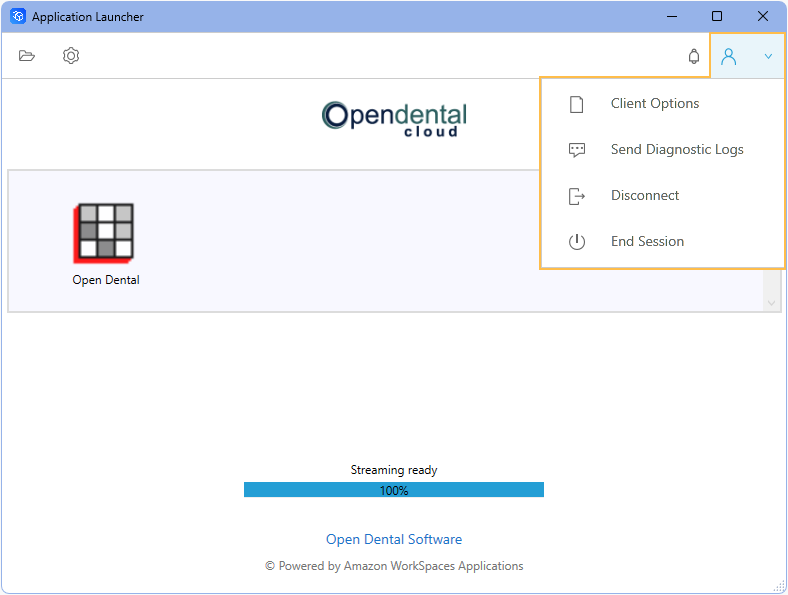Viewport: 788px width, 595px height.
Task: Click the app list scroll-down arrow
Action: (771, 302)
